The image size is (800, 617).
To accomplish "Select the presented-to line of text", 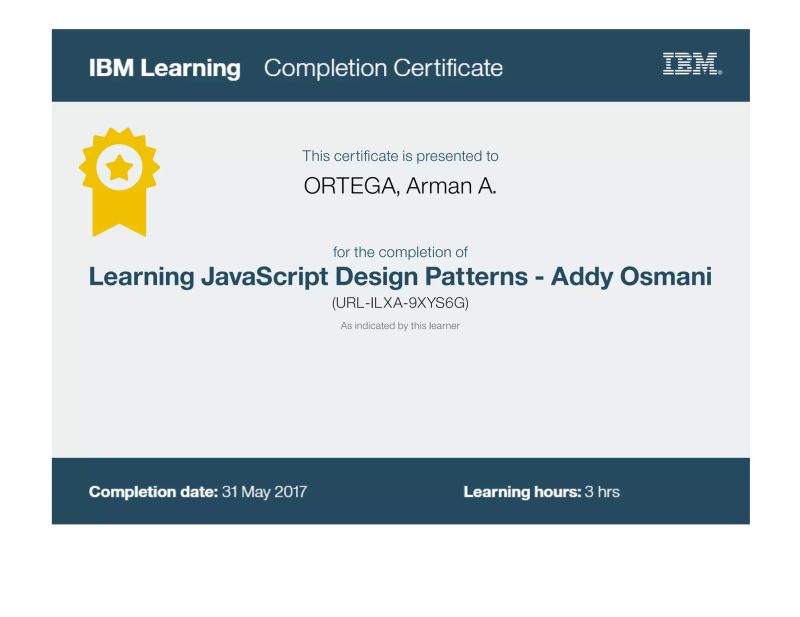I will point(400,155).
